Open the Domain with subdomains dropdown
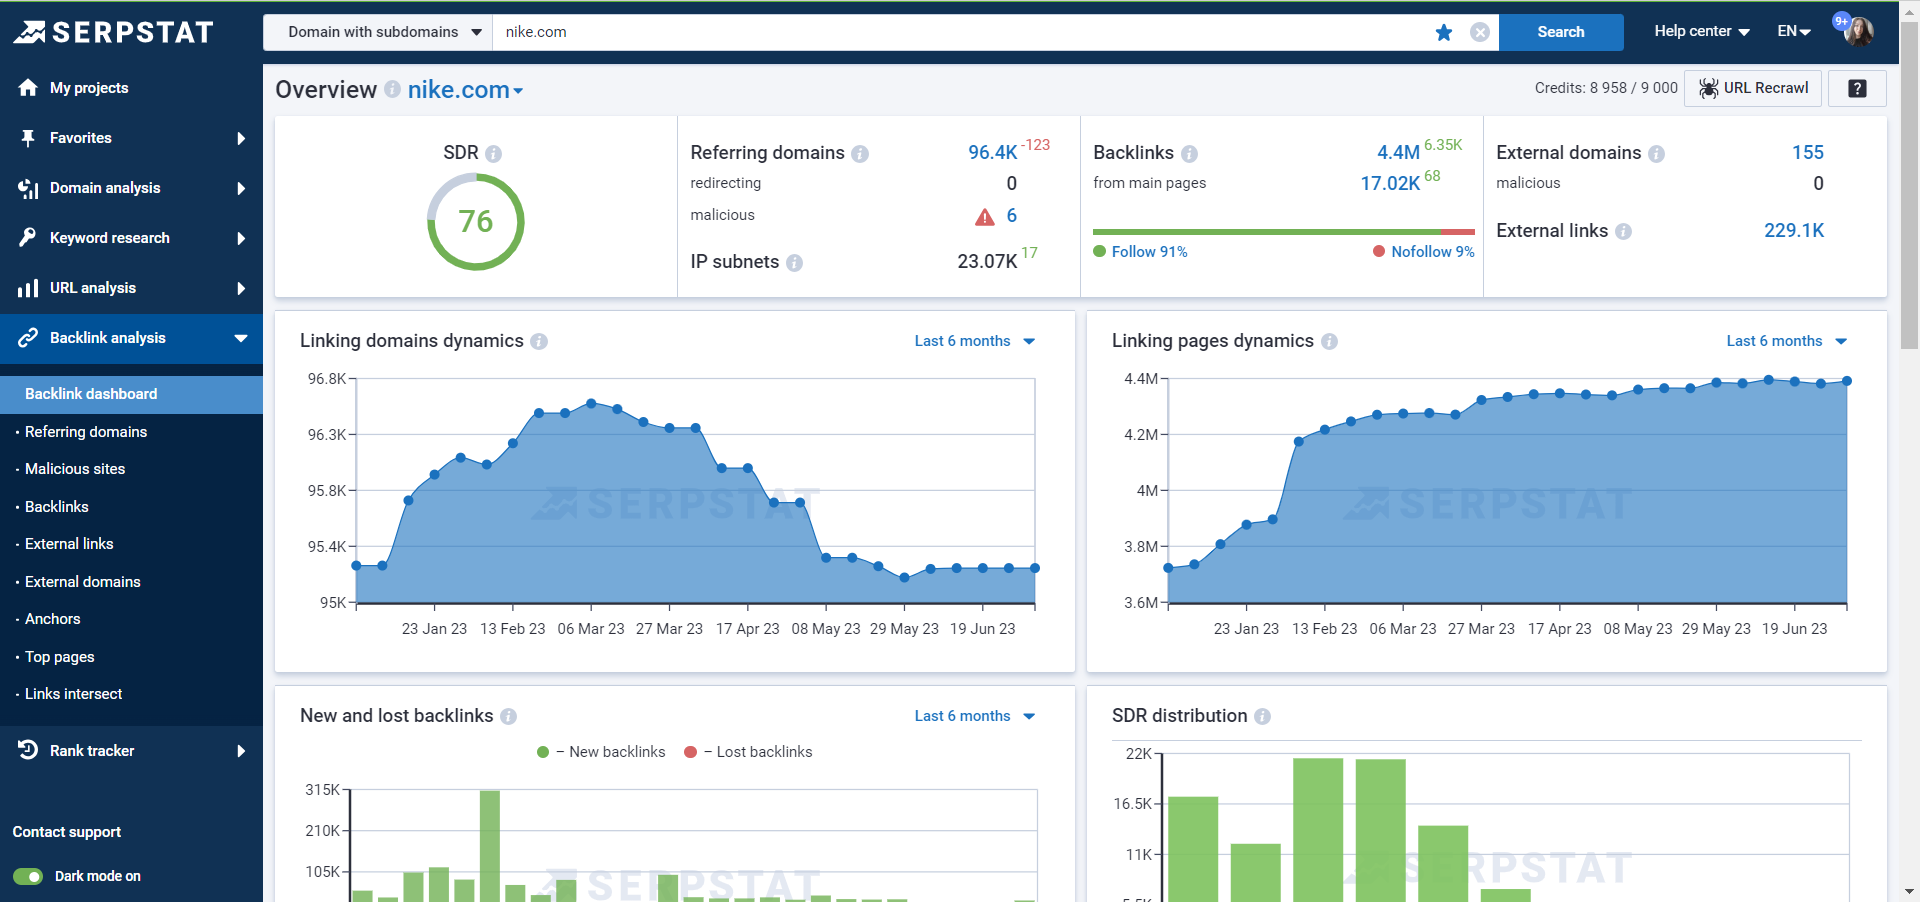Viewport: 1920px width, 902px height. coord(377,31)
